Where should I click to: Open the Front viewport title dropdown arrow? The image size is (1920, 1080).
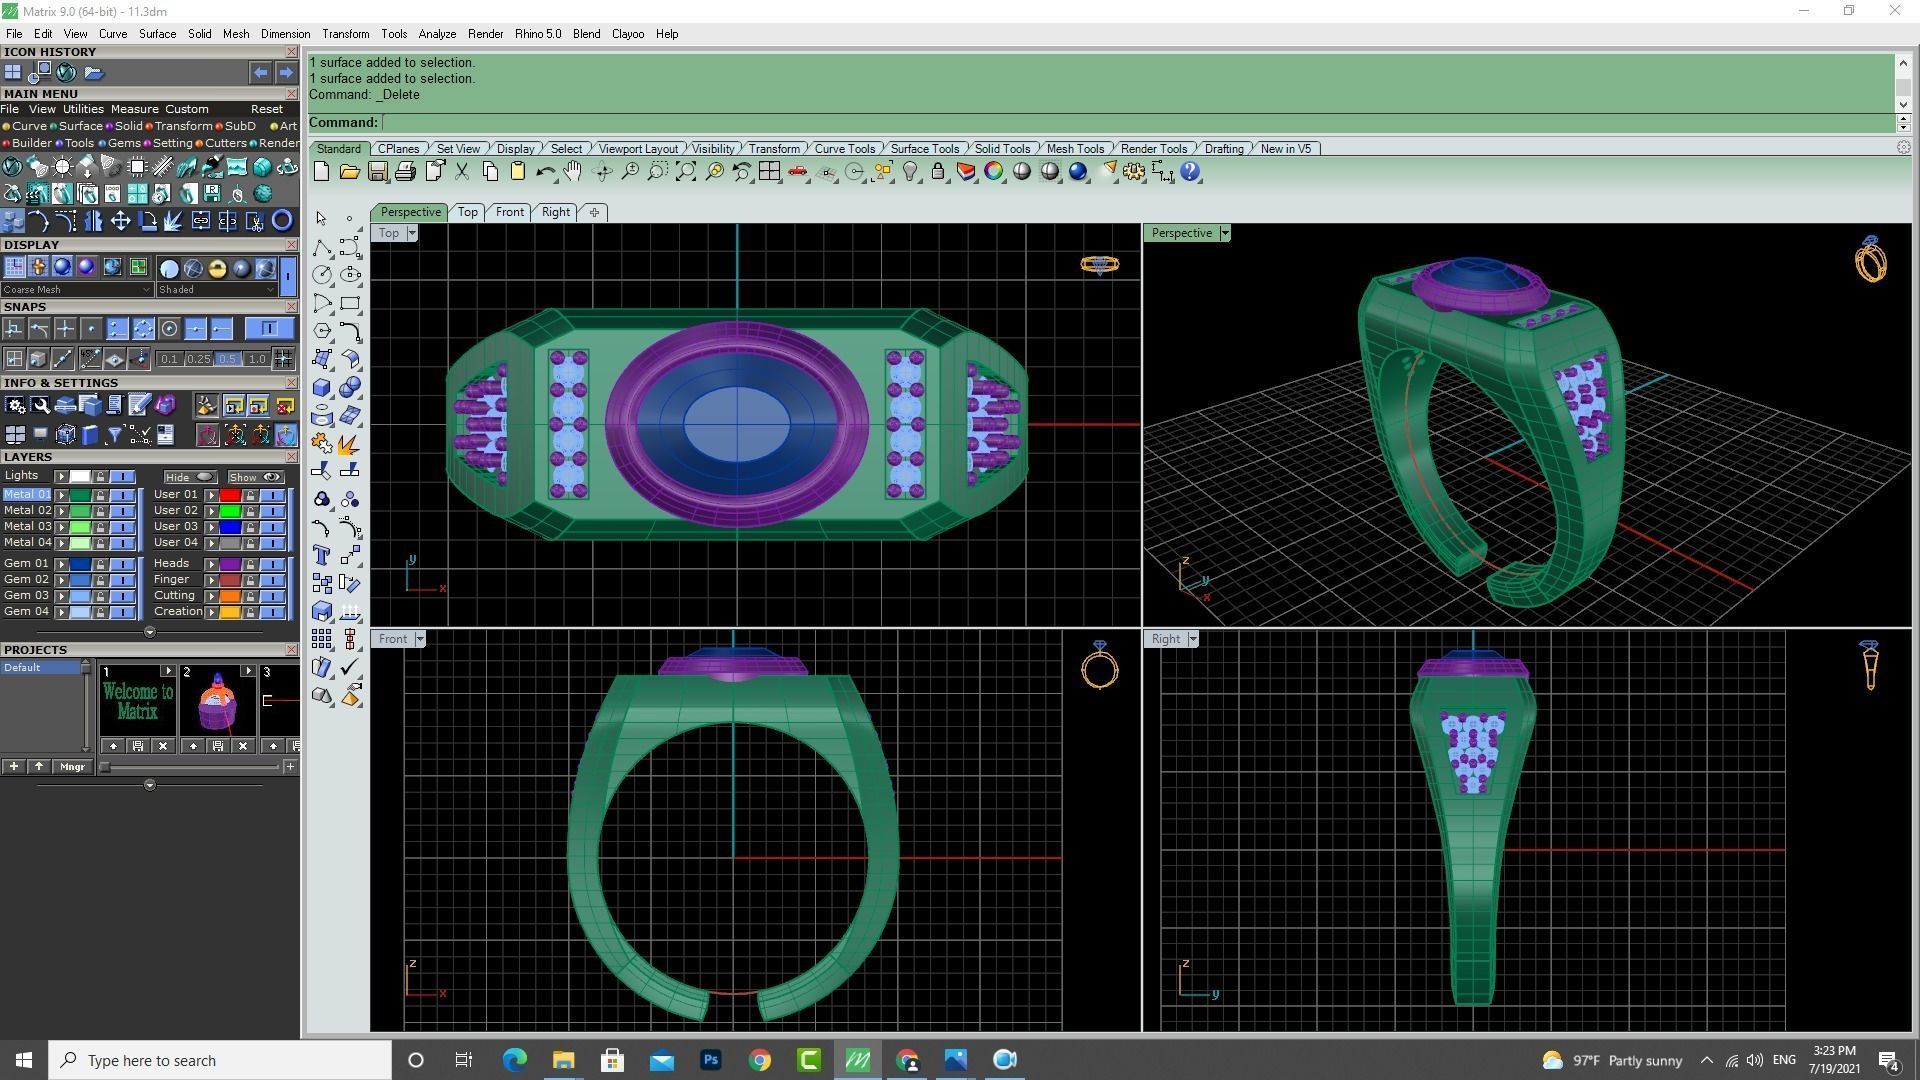point(420,639)
